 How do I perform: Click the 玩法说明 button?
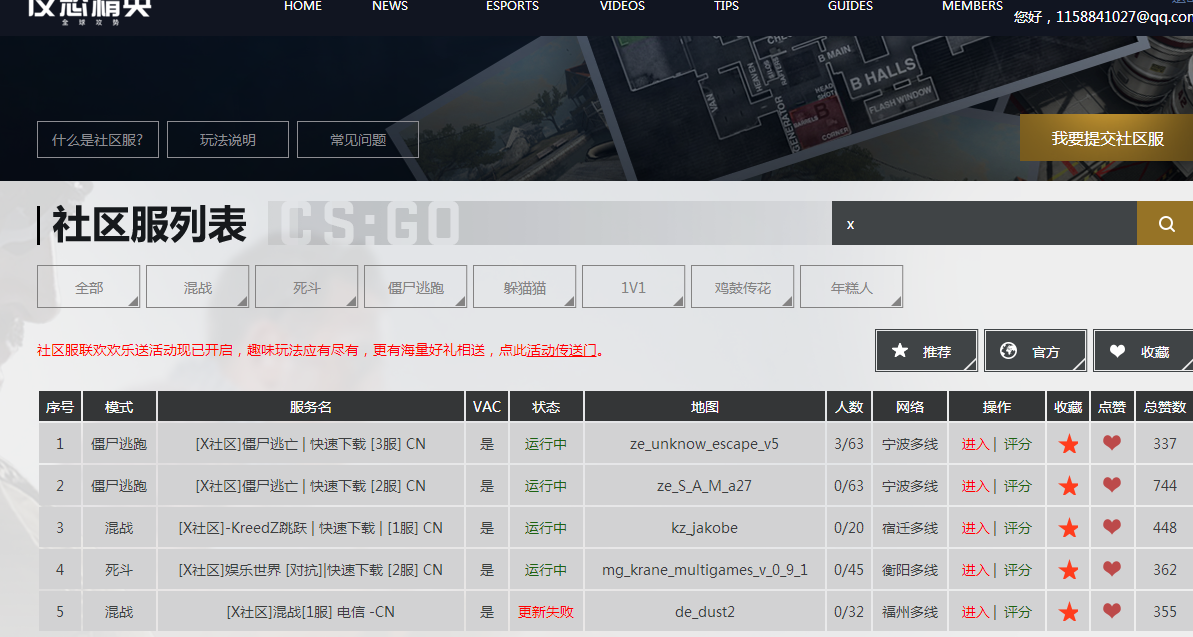227,139
